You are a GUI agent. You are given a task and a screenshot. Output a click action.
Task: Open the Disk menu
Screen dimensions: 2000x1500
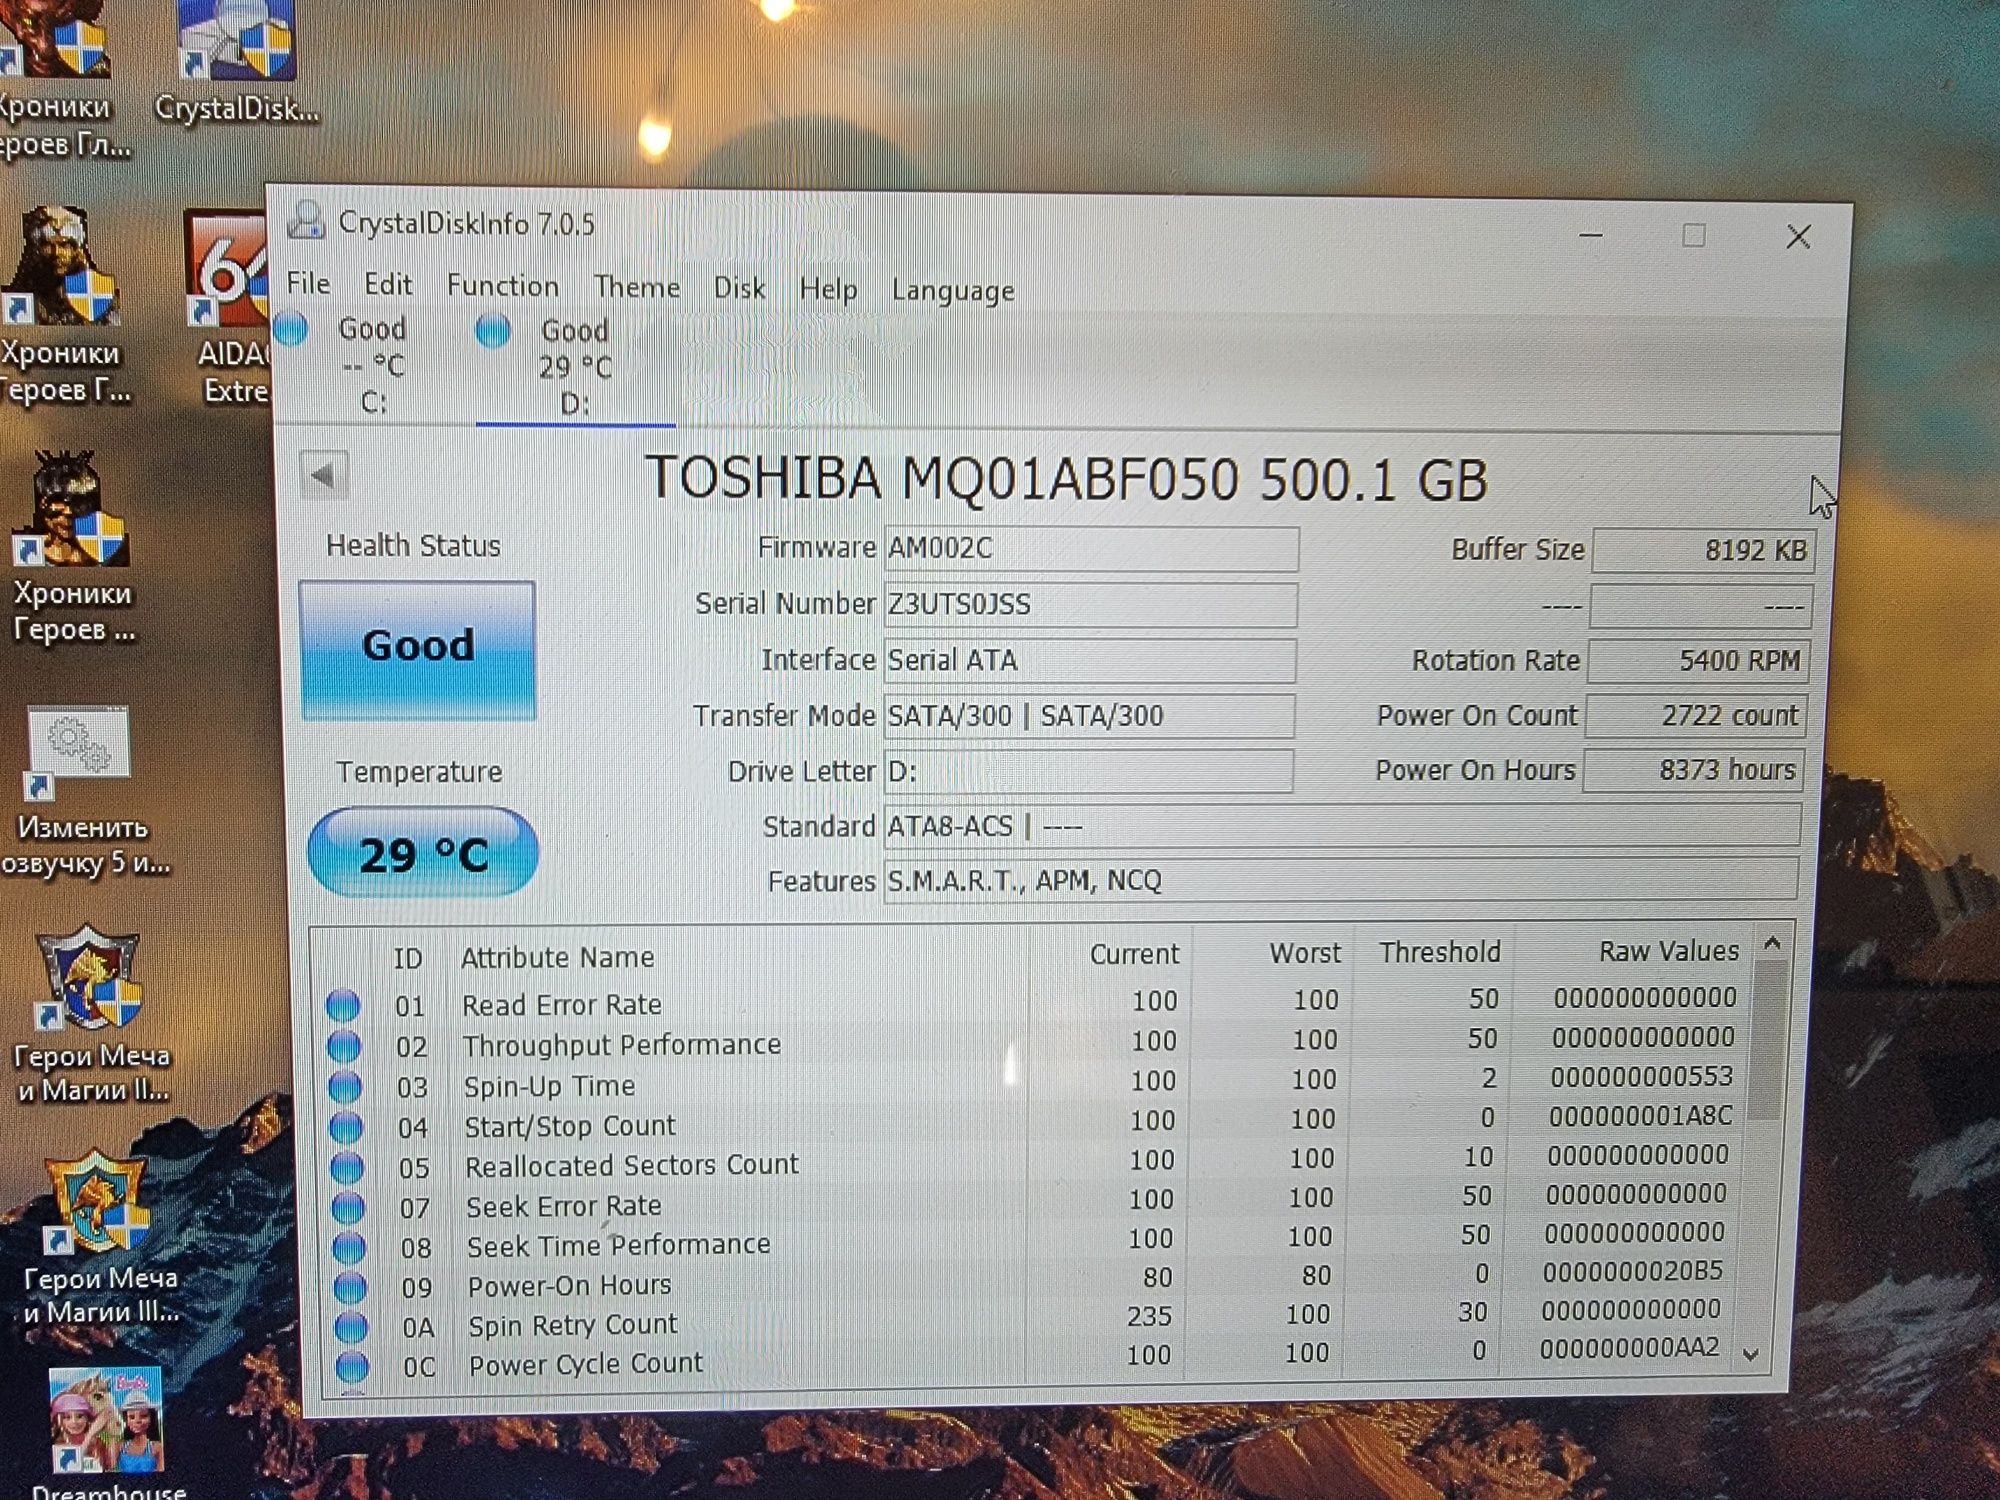pyautogui.click(x=739, y=288)
